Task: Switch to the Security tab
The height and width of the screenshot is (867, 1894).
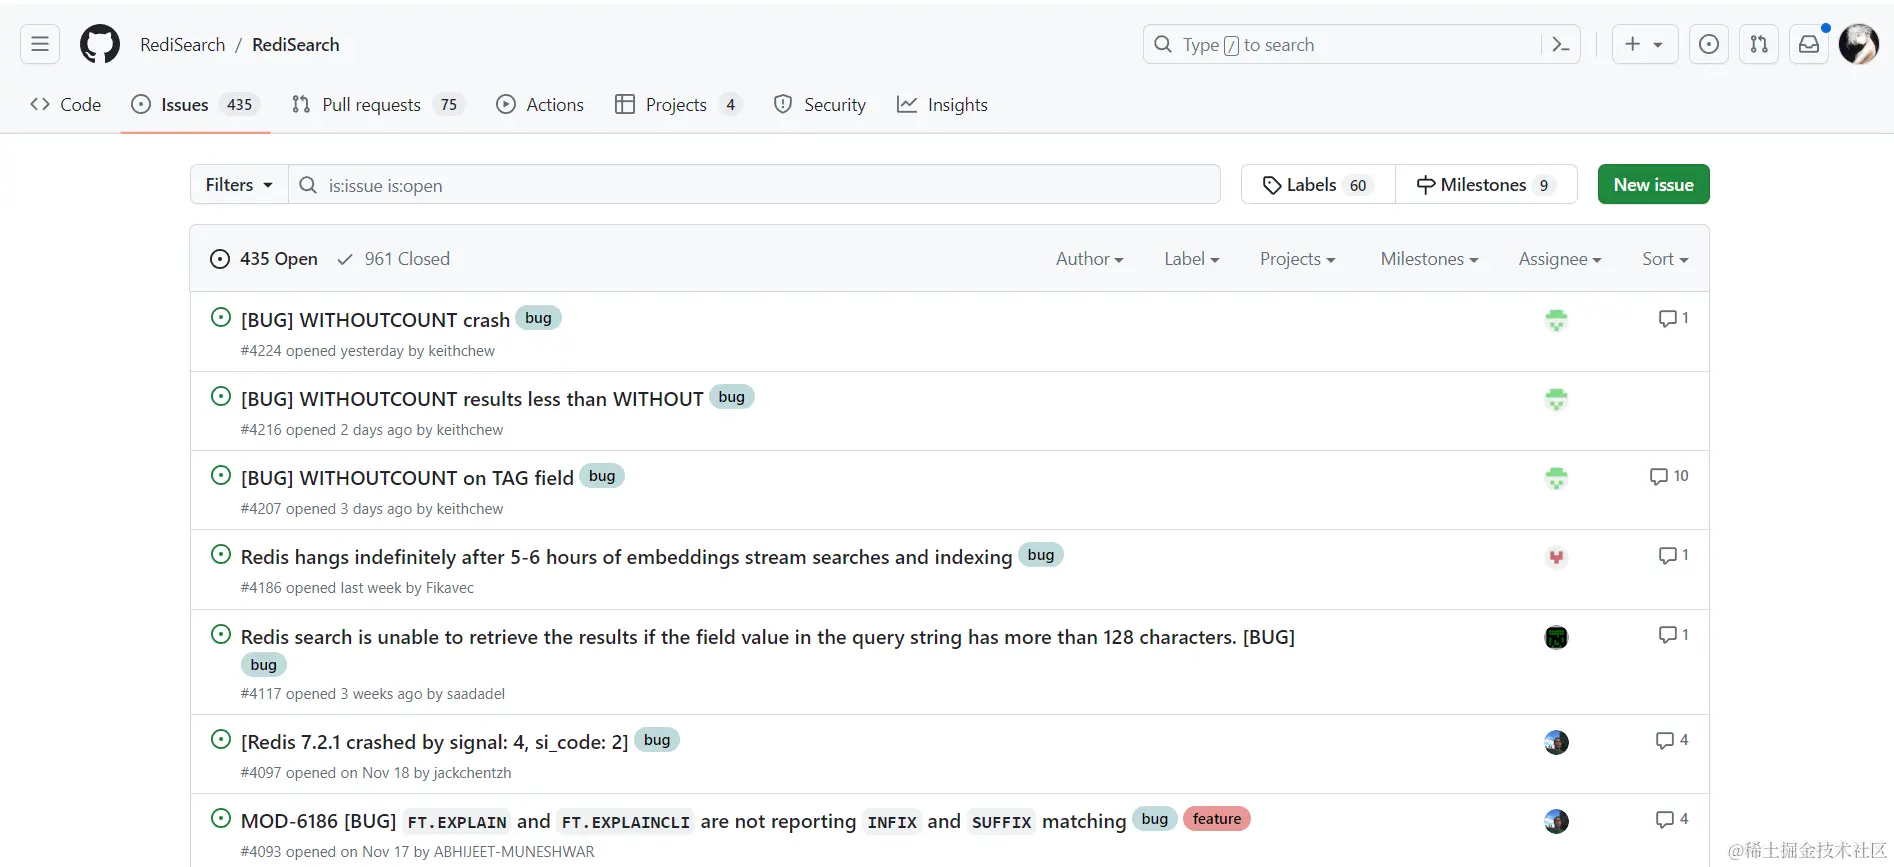Action: pyautogui.click(x=820, y=104)
